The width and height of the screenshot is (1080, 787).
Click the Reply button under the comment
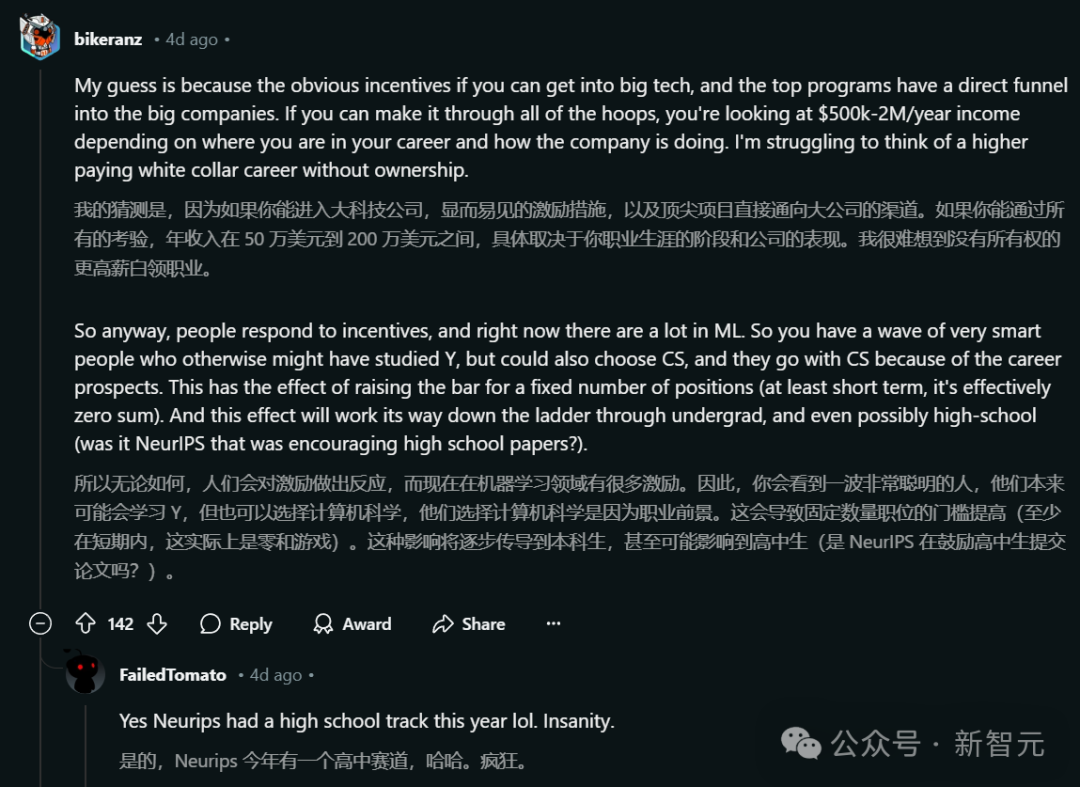pos(236,624)
